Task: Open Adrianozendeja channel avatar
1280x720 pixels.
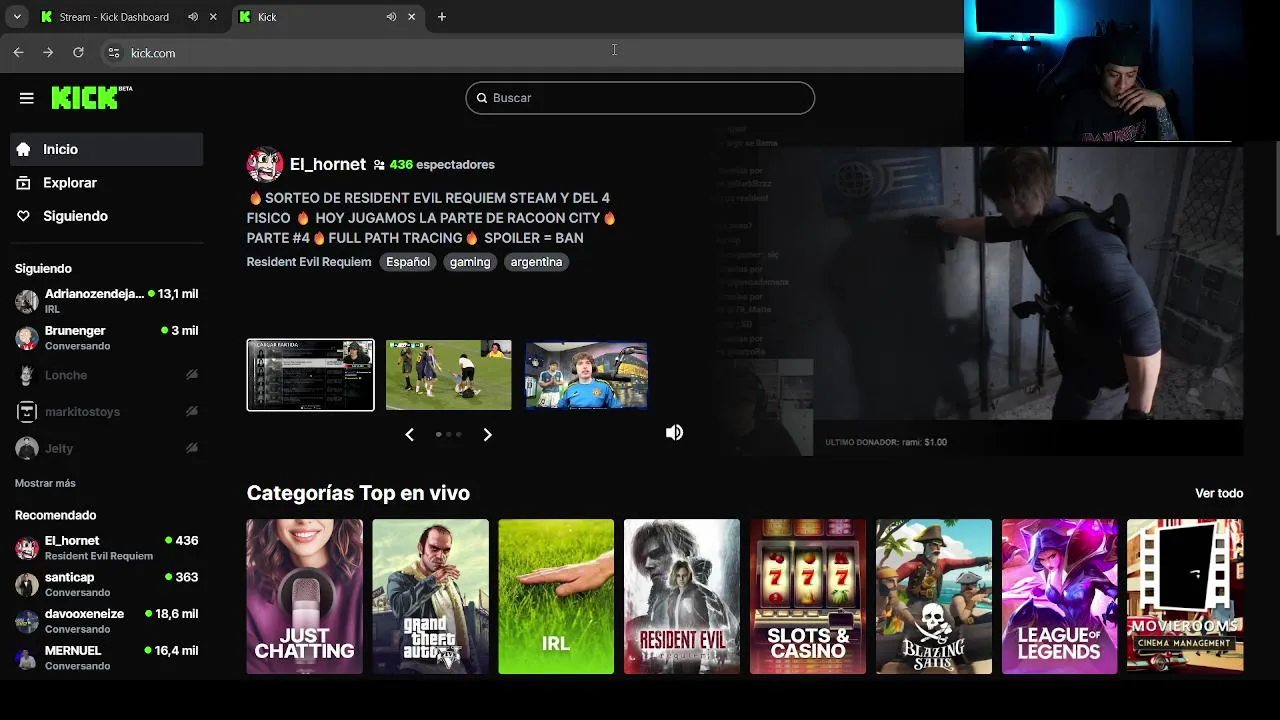Action: coord(27,301)
